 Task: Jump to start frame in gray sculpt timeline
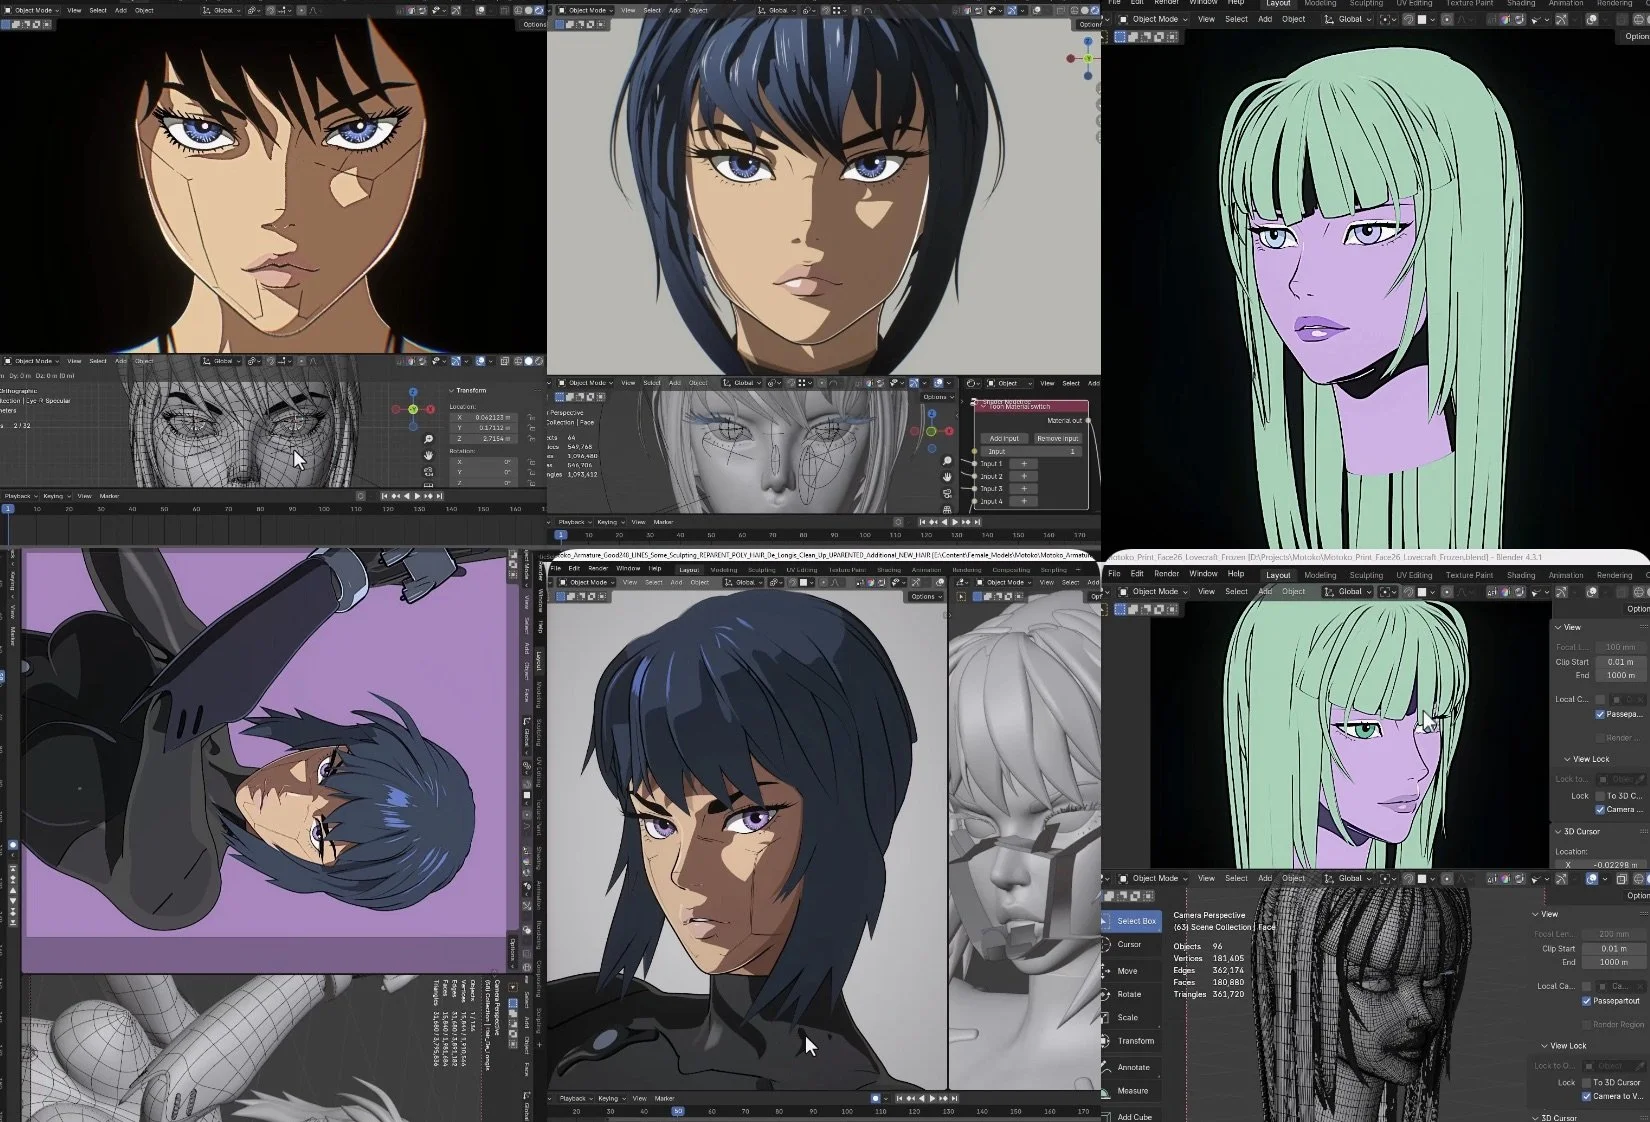[x=923, y=522]
